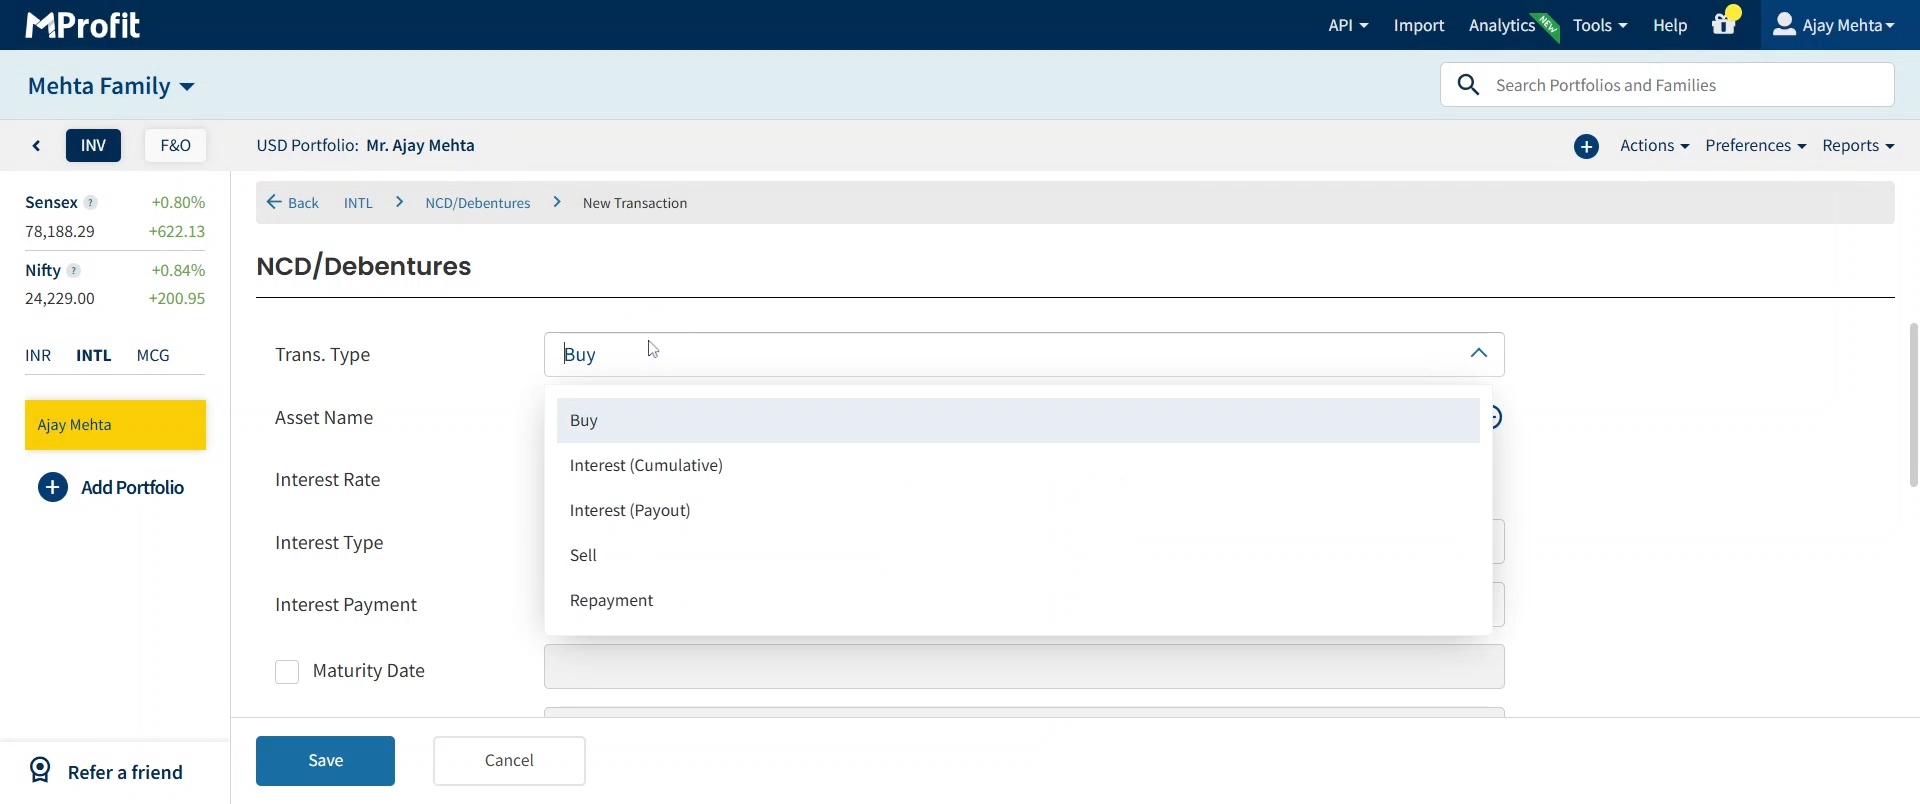1920x804 pixels.
Task: Click Back in the breadcrumb
Action: tap(303, 203)
